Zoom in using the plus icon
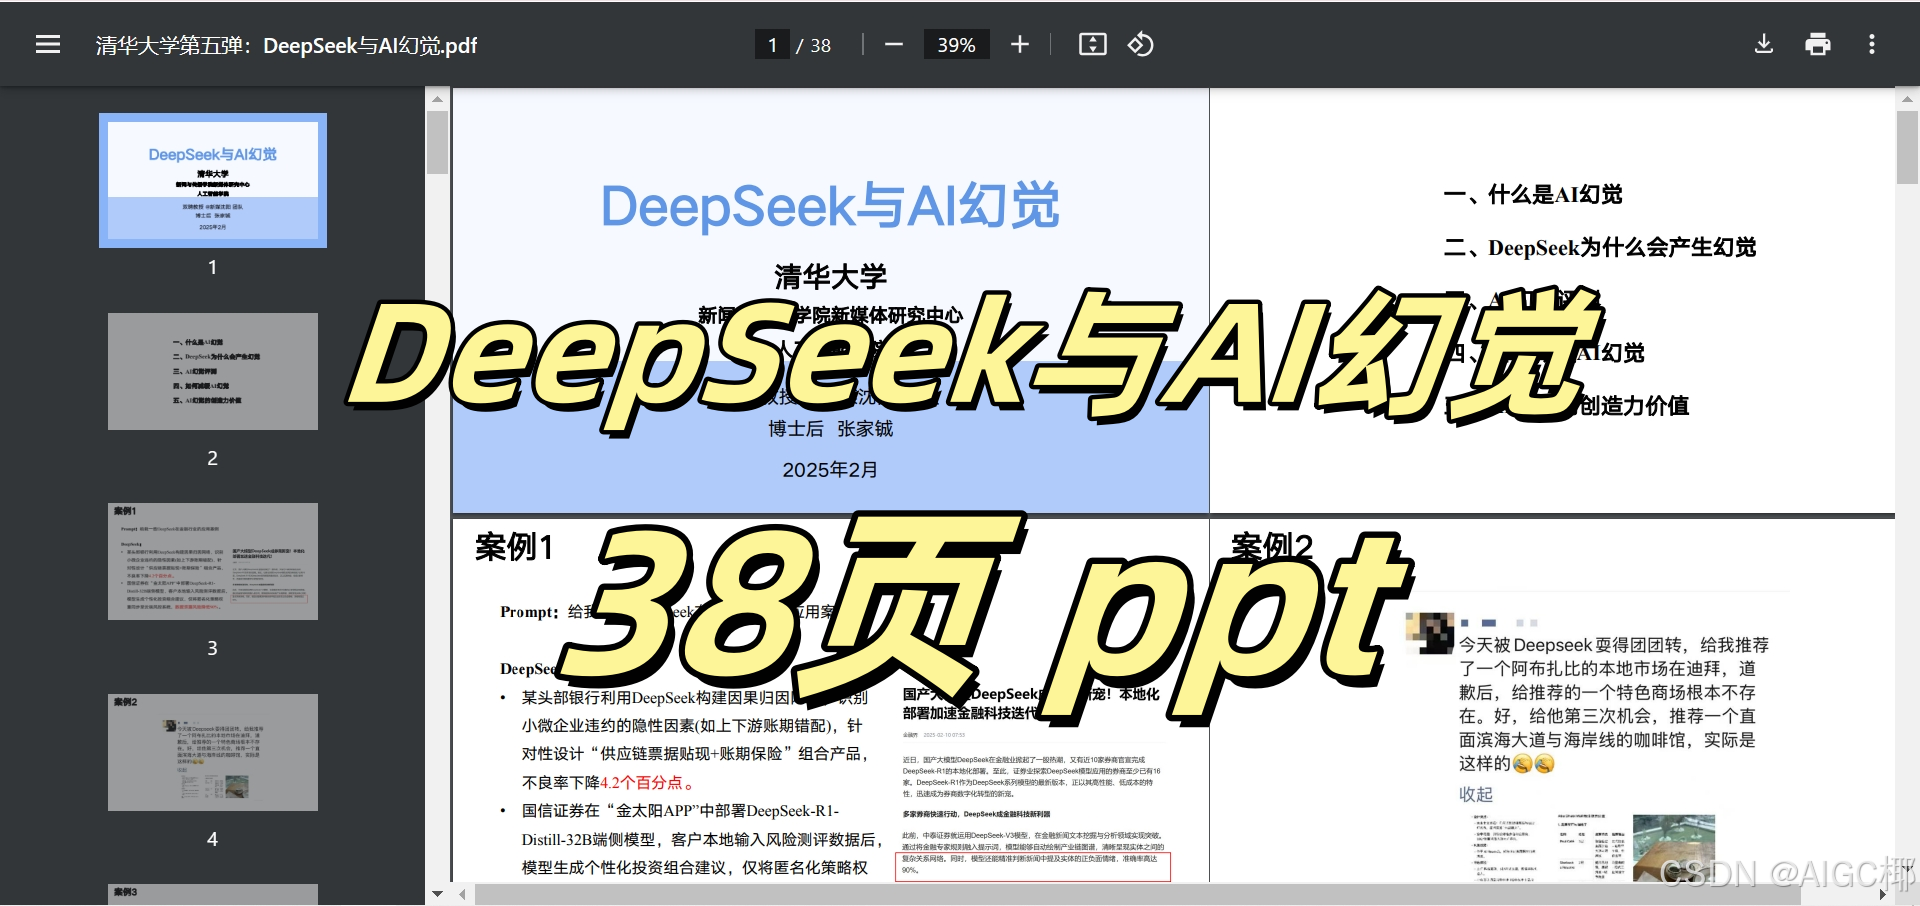1920x906 pixels. 1019,44
